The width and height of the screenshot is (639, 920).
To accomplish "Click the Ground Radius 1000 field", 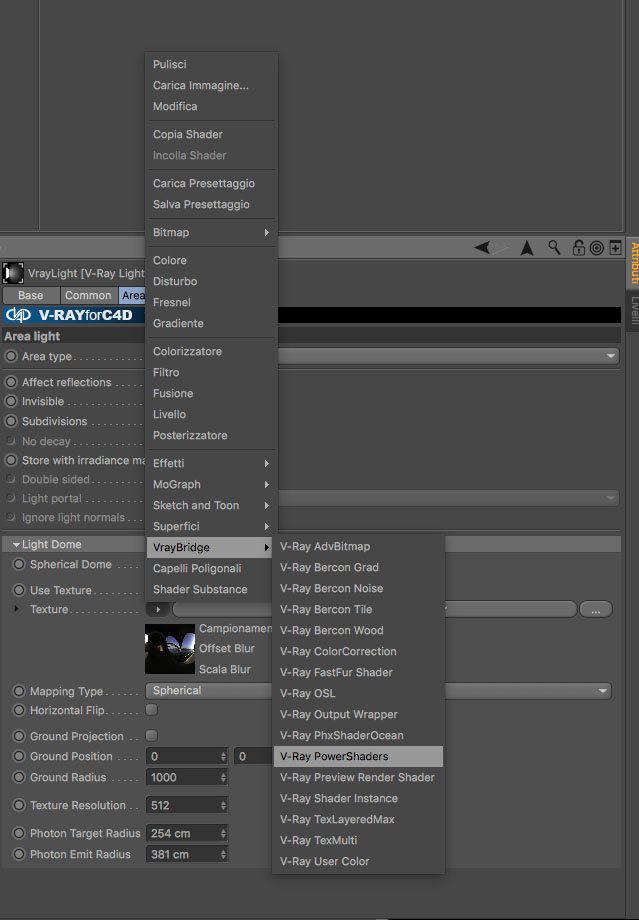I will pyautogui.click(x=187, y=777).
